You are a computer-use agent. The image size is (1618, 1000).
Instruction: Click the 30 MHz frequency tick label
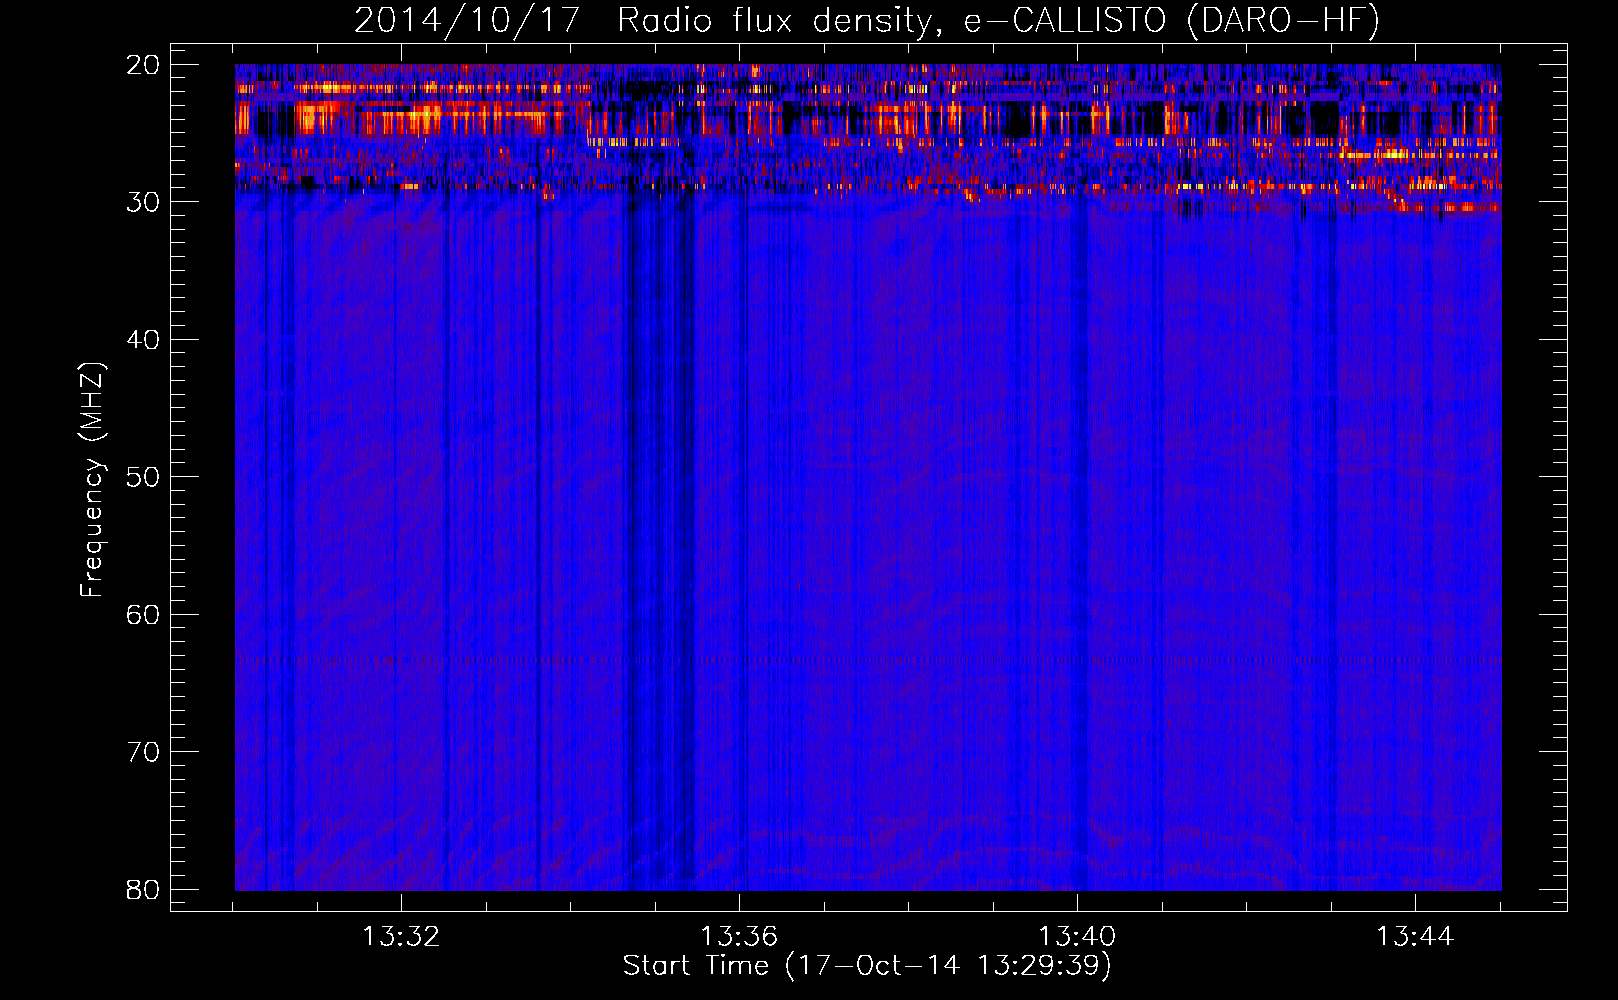pyautogui.click(x=143, y=202)
